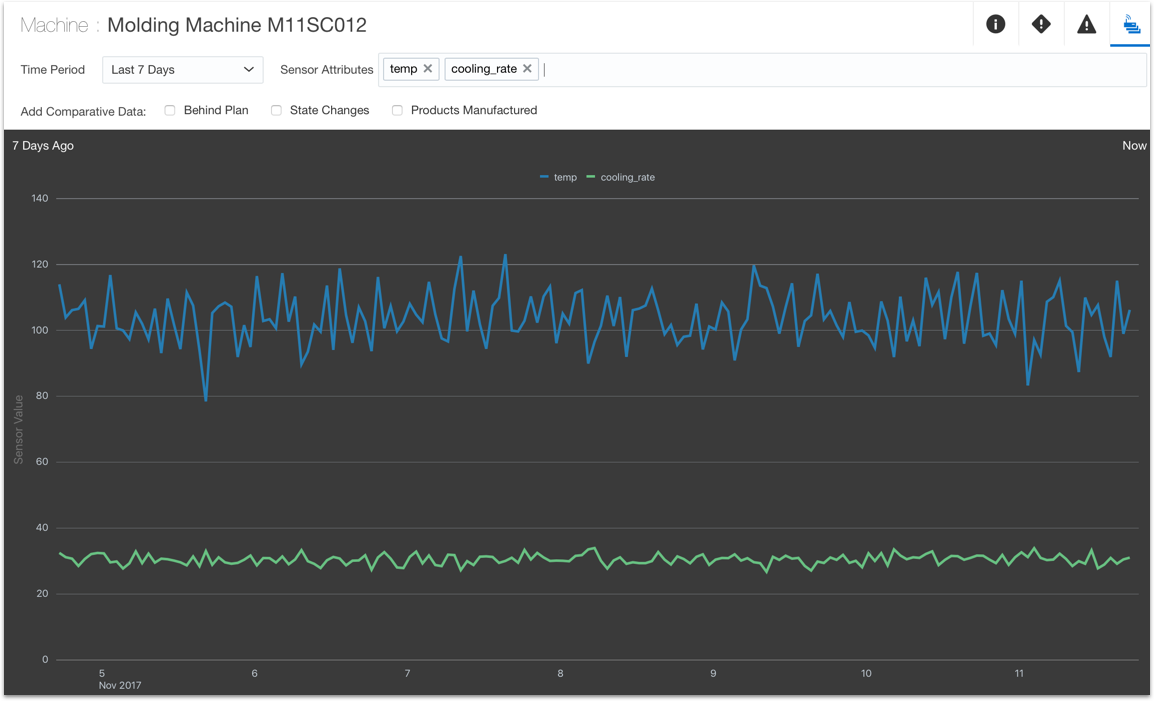Click the day 6 x-axis label
The height and width of the screenshot is (701, 1154).
click(x=255, y=674)
